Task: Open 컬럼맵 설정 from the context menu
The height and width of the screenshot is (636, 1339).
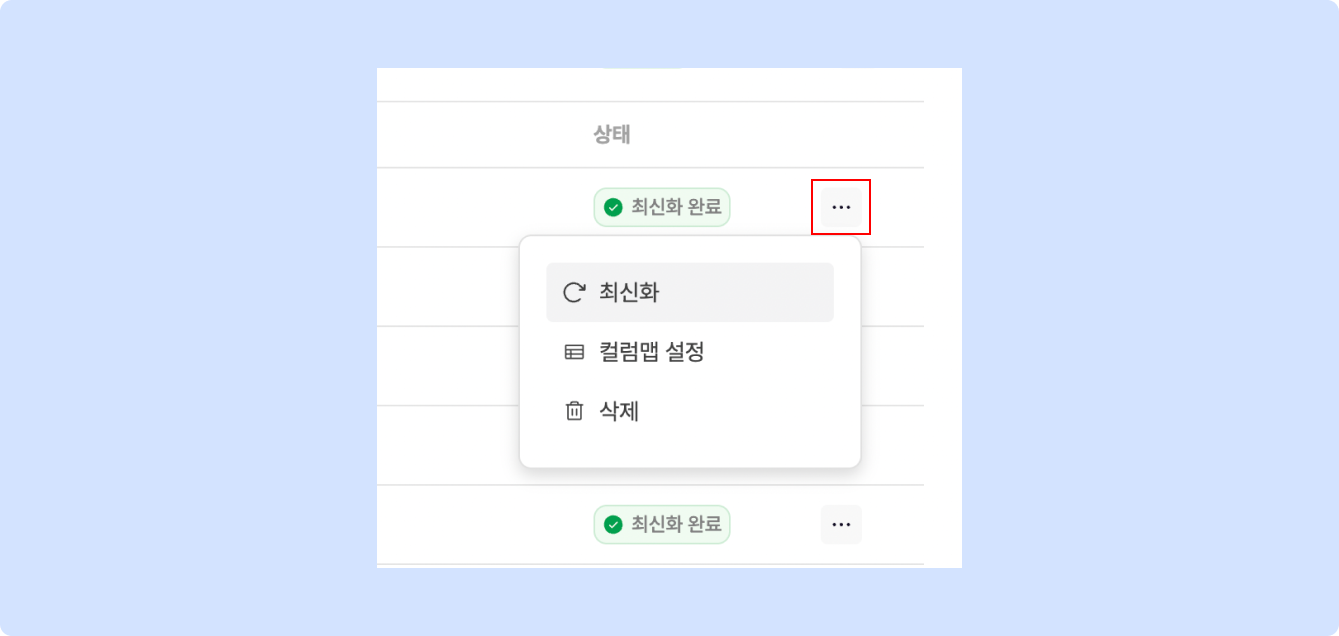Action: (651, 352)
